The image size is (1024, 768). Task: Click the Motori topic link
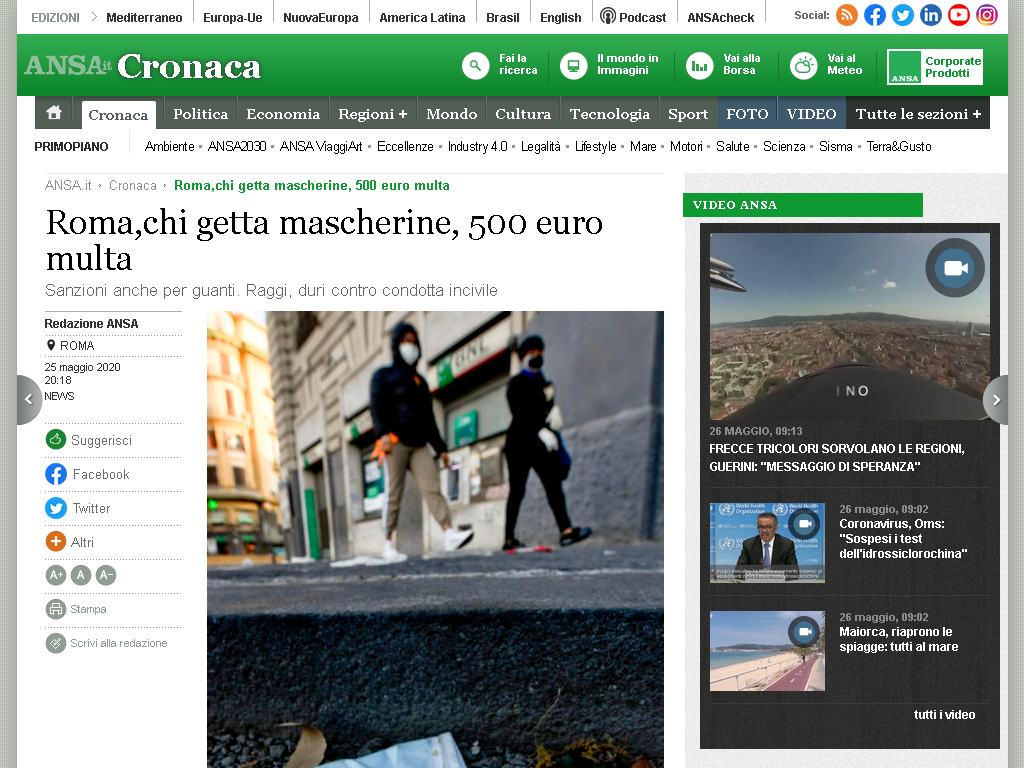click(x=686, y=146)
